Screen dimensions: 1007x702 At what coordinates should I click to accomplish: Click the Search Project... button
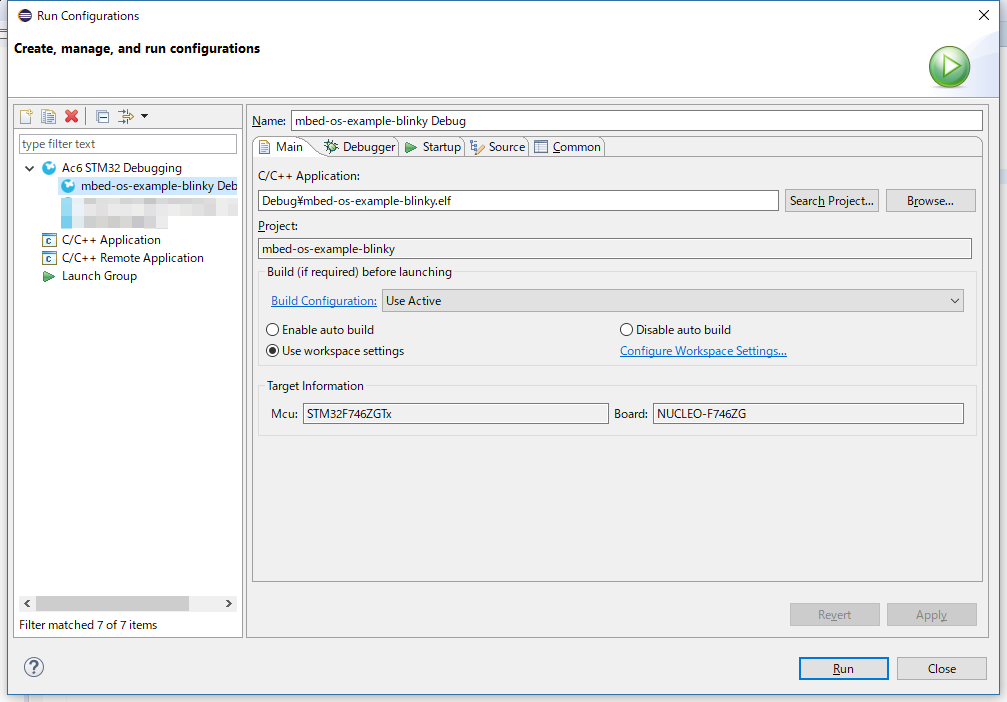point(832,201)
